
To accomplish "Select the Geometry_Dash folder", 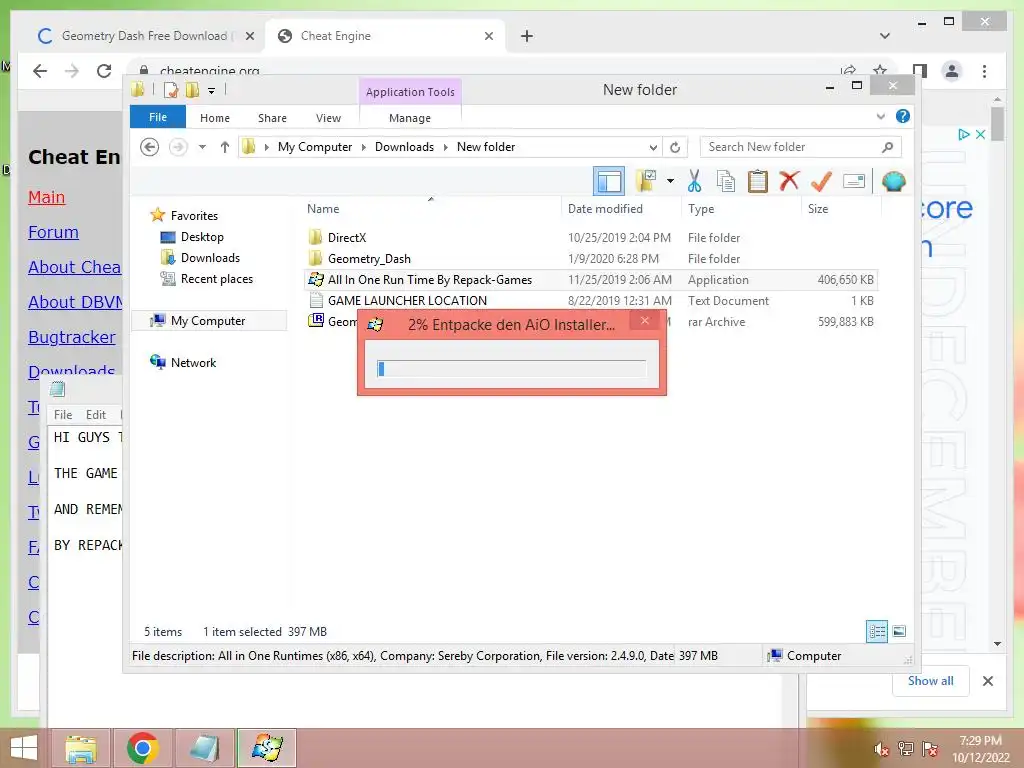I will (369, 259).
